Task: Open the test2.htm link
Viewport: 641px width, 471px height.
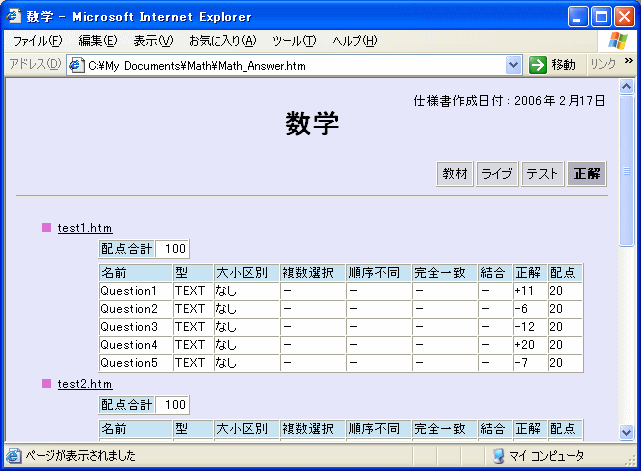Action: click(85, 384)
